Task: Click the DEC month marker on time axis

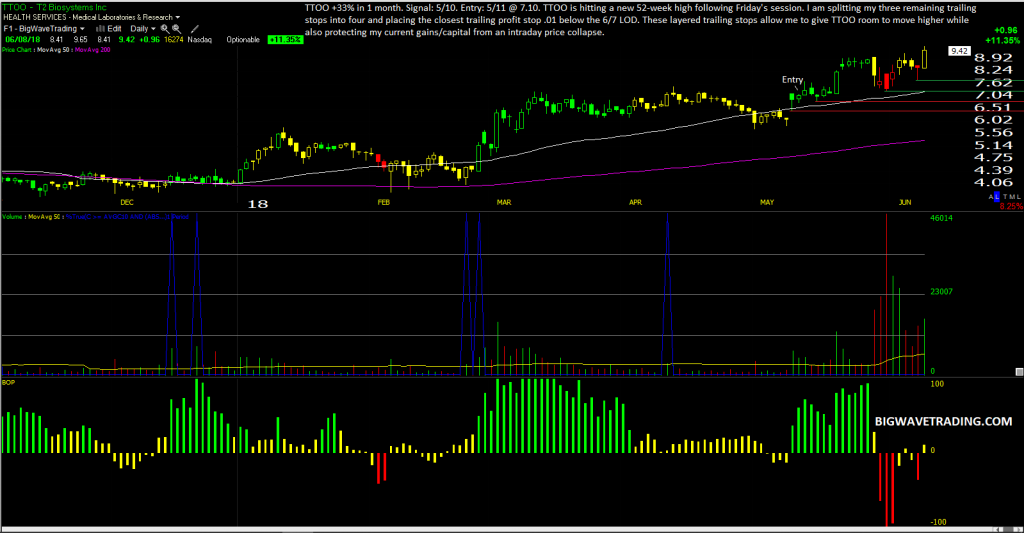Action: (x=127, y=202)
